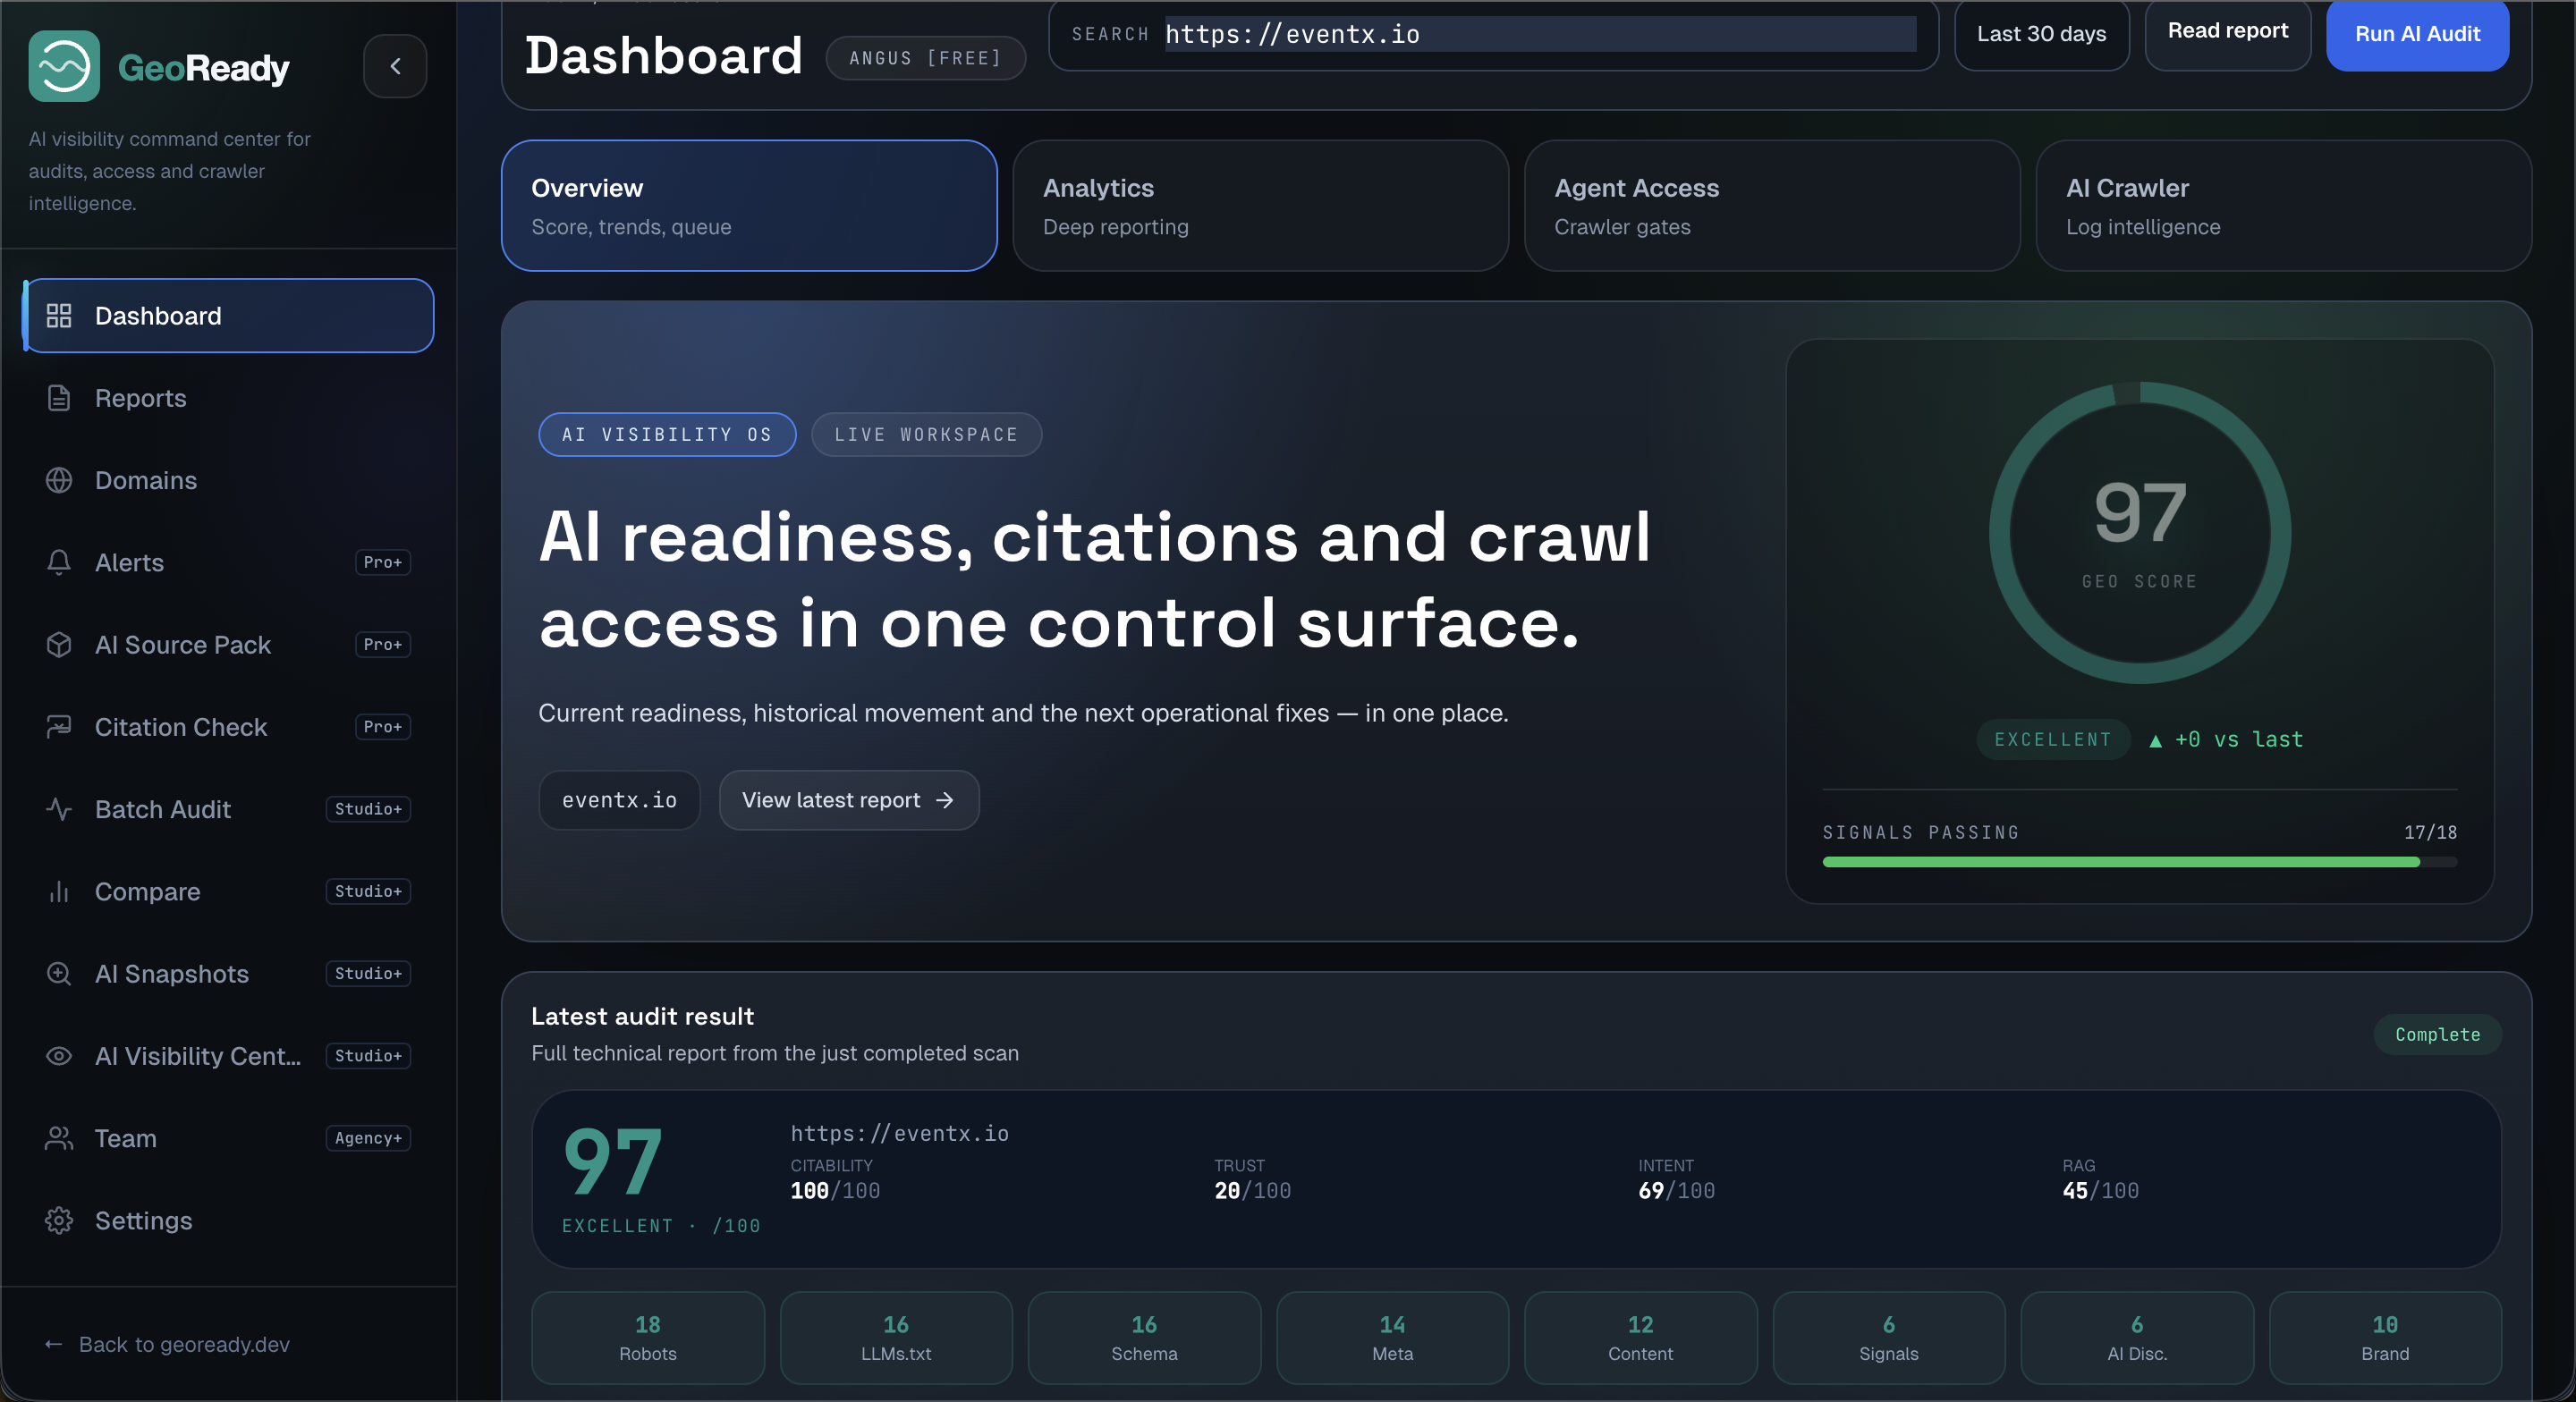Click the AI Source Pack box icon
Viewport: 2576px width, 1402px height.
pyautogui.click(x=59, y=645)
